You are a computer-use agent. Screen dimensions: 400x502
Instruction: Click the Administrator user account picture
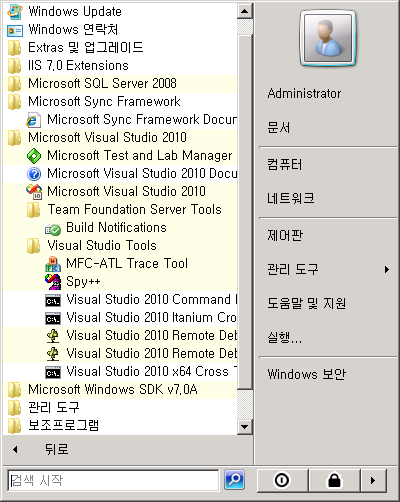pyautogui.click(x=328, y=38)
